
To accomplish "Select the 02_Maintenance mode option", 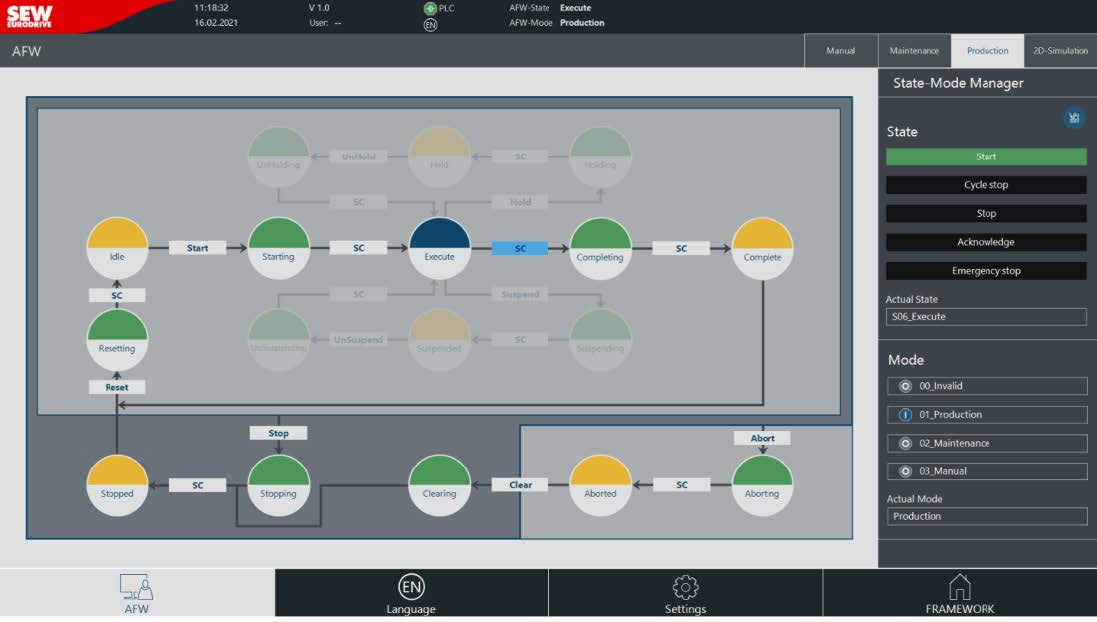I will coord(986,443).
